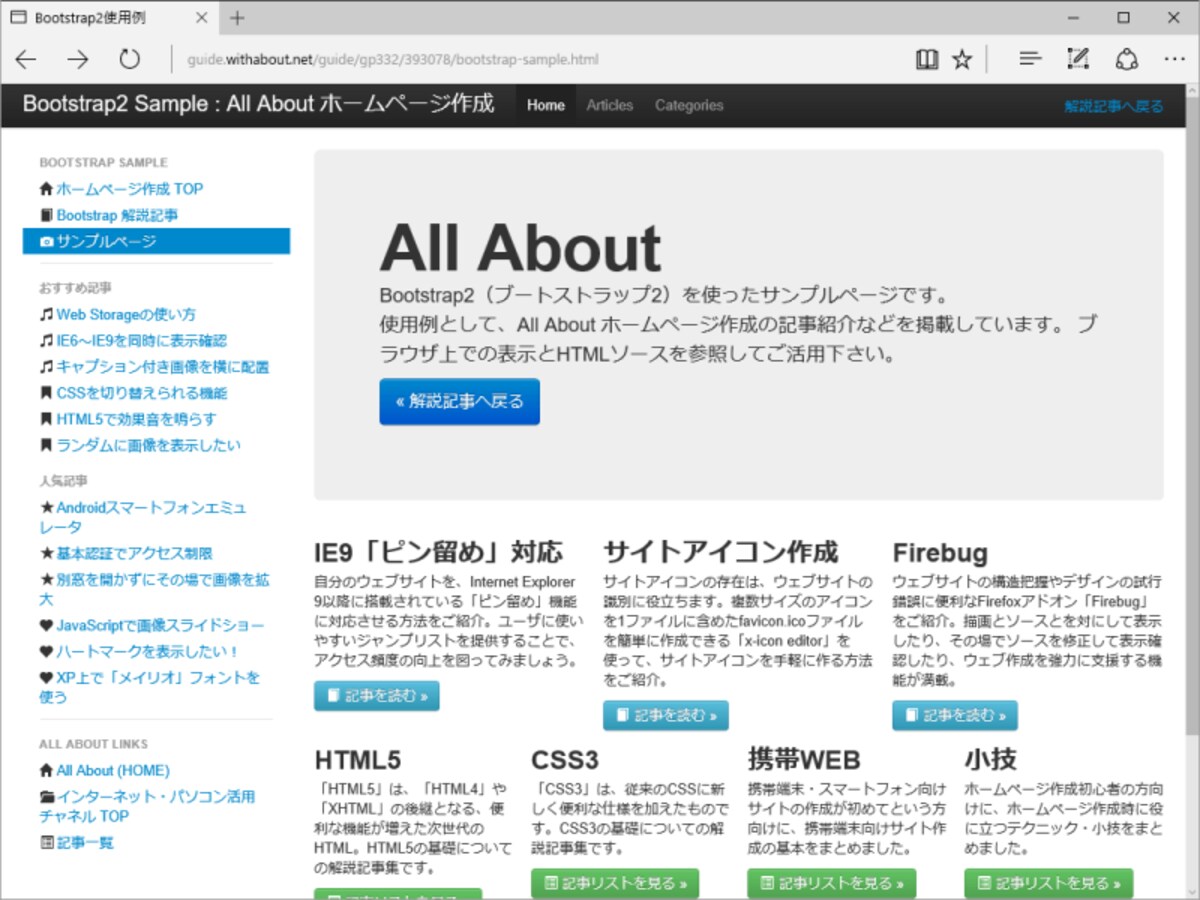Close the Bootstrap2使用例 tab
This screenshot has height=900, width=1200.
click(x=201, y=18)
